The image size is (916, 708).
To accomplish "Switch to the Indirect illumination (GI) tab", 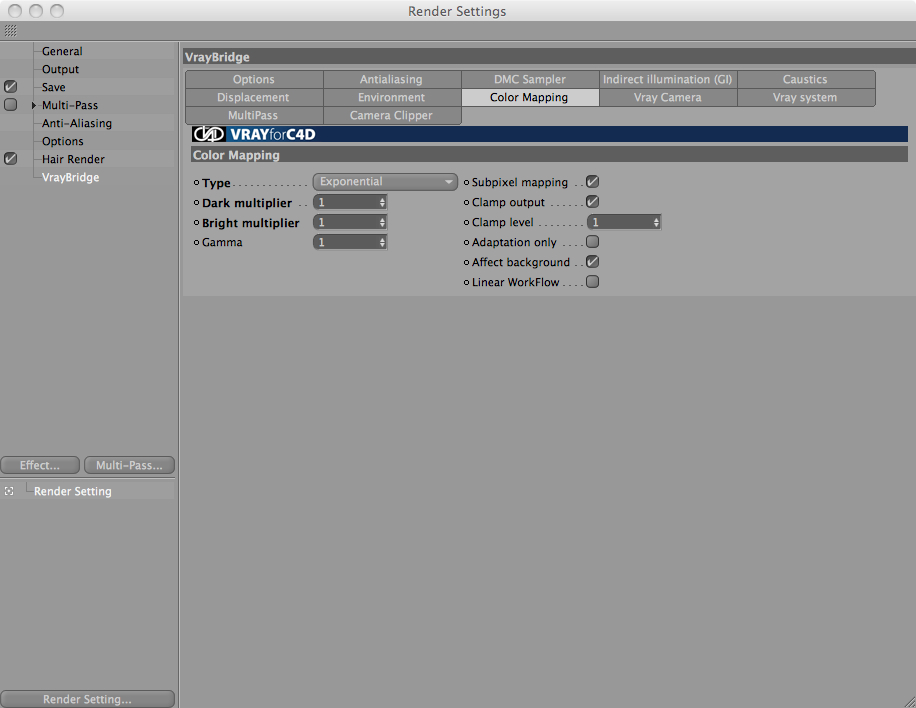I will [668, 79].
